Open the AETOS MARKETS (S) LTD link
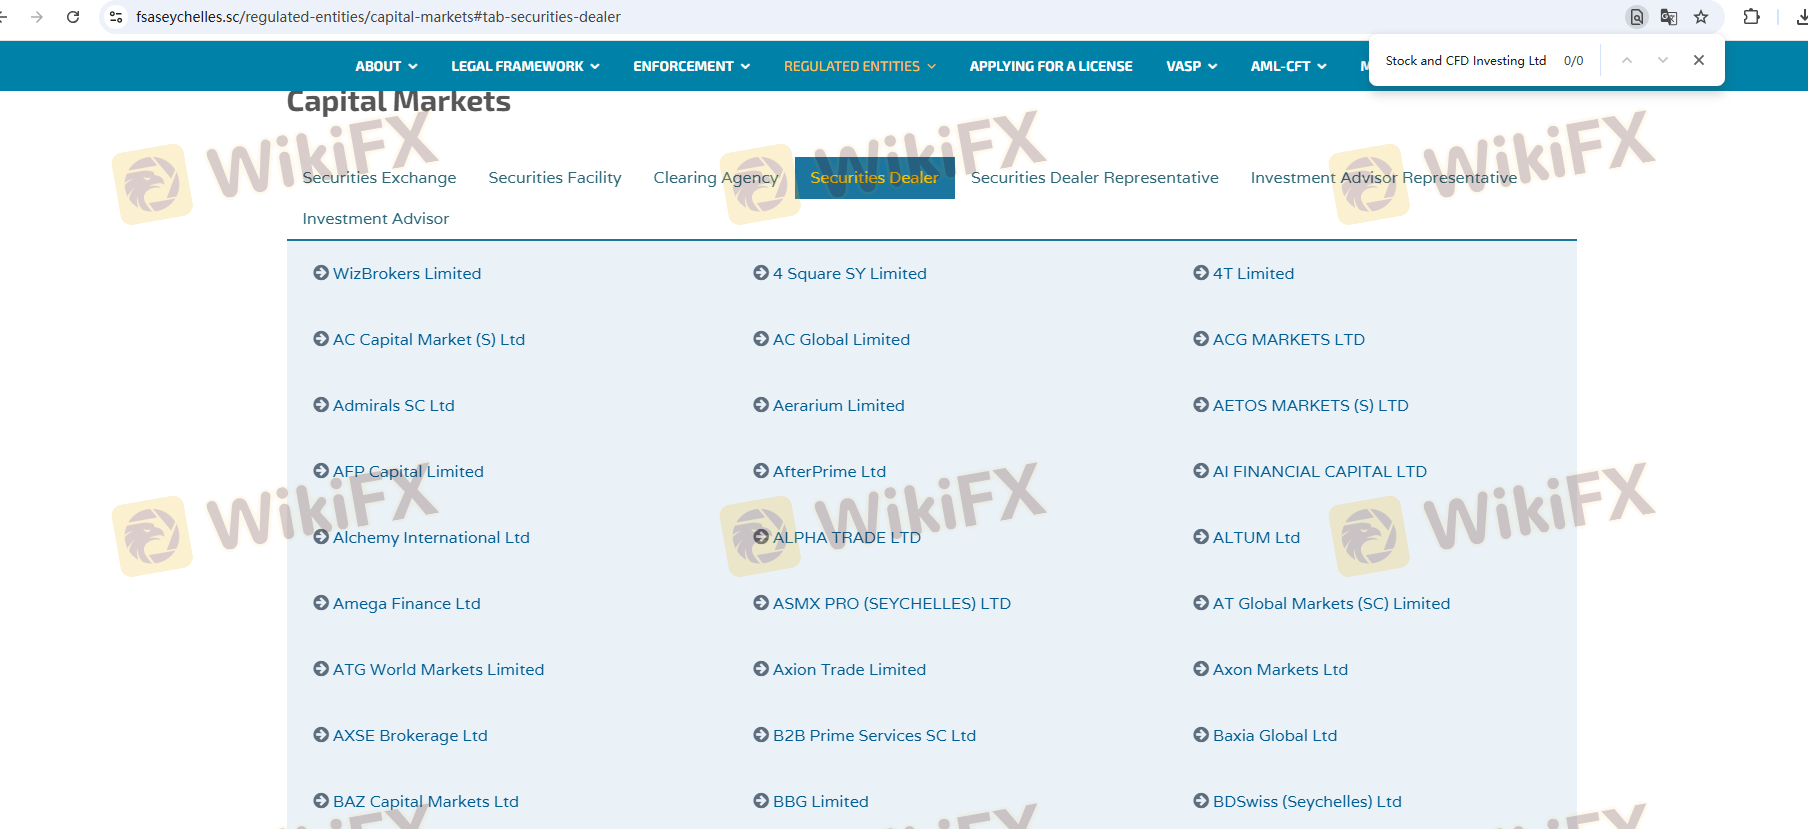Image resolution: width=1808 pixels, height=829 pixels. point(1310,406)
